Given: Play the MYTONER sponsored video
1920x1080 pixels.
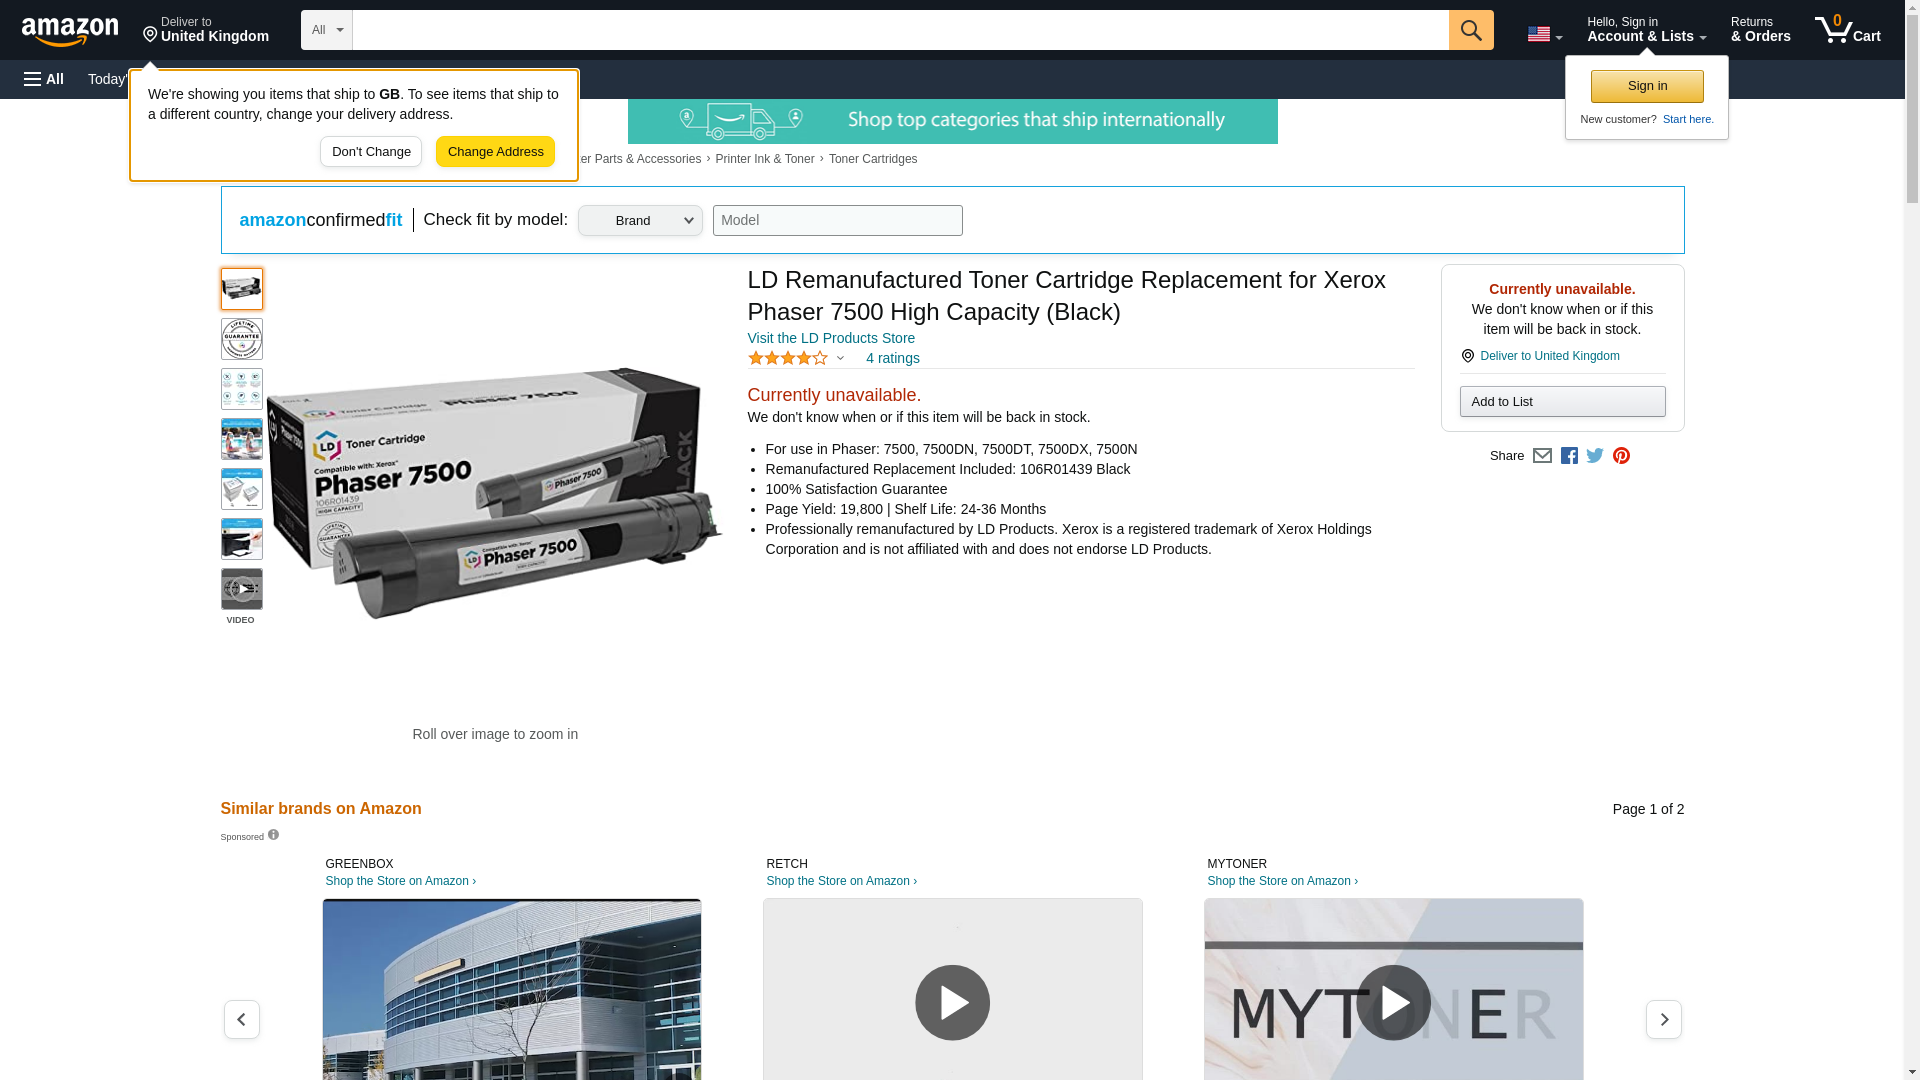Looking at the screenshot, I should click(x=1393, y=1002).
